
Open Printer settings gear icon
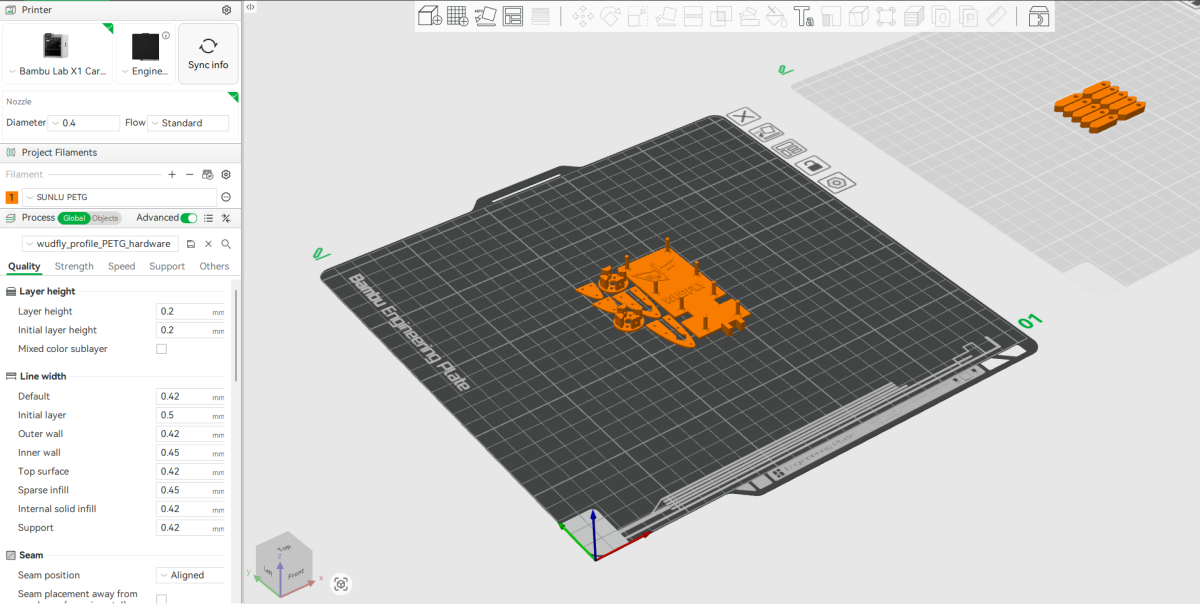pos(226,10)
